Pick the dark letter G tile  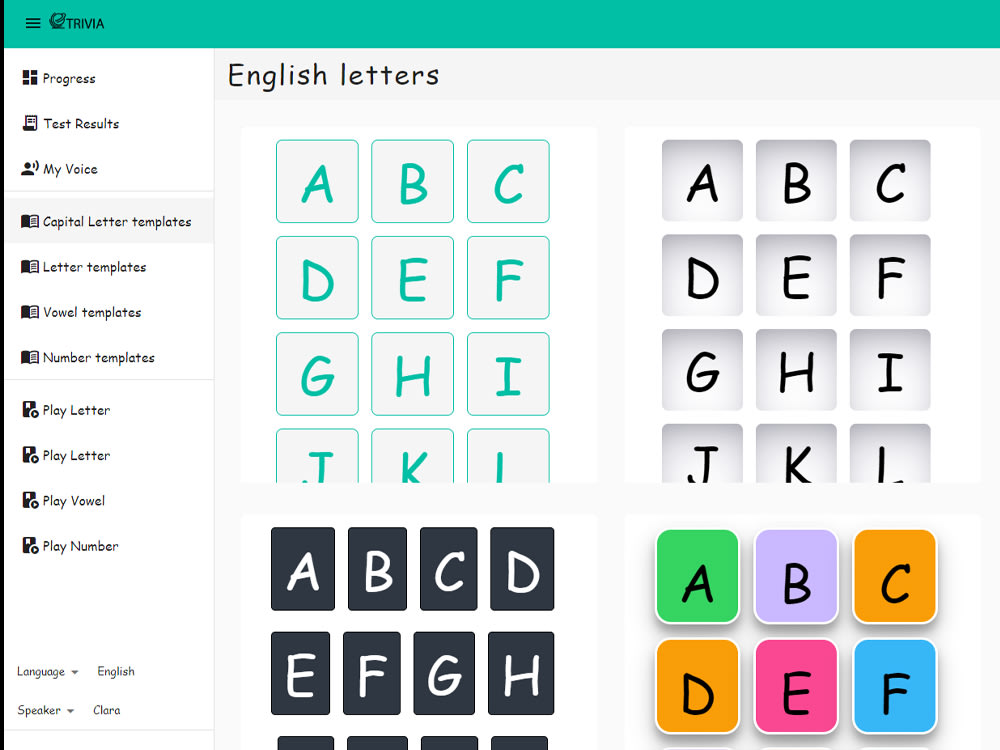[x=444, y=673]
